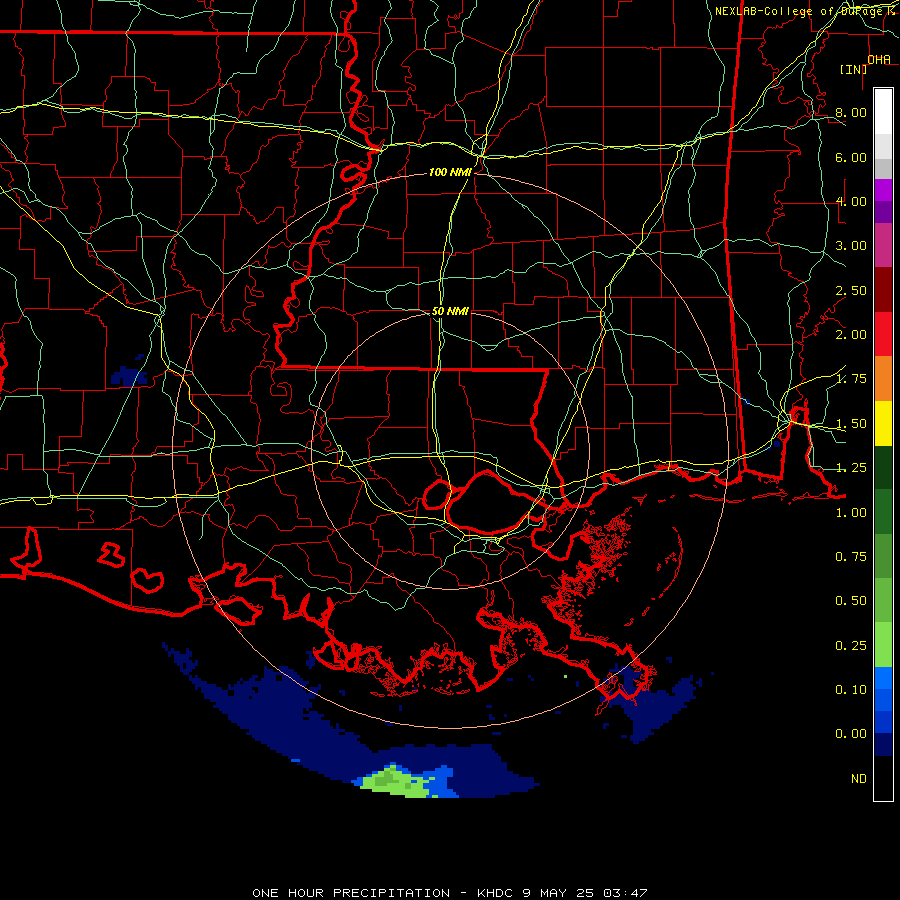This screenshot has height=900, width=900.
Task: Select the bright red legend swatch
Action: 883,334
